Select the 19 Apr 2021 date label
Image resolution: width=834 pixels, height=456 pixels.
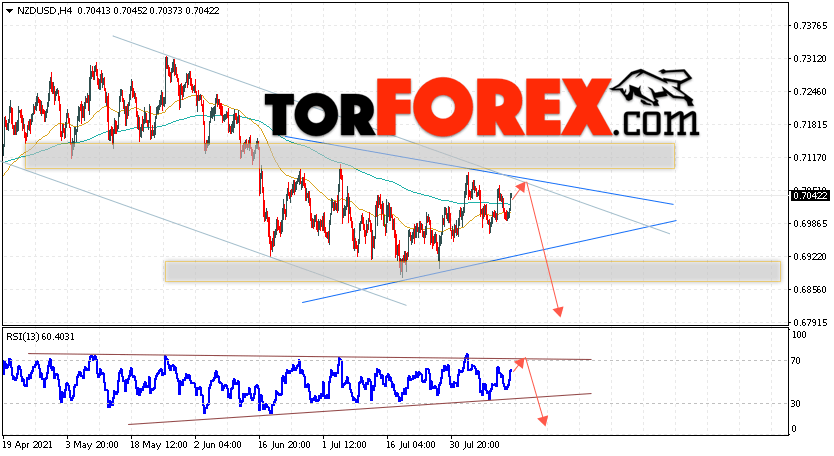26,444
